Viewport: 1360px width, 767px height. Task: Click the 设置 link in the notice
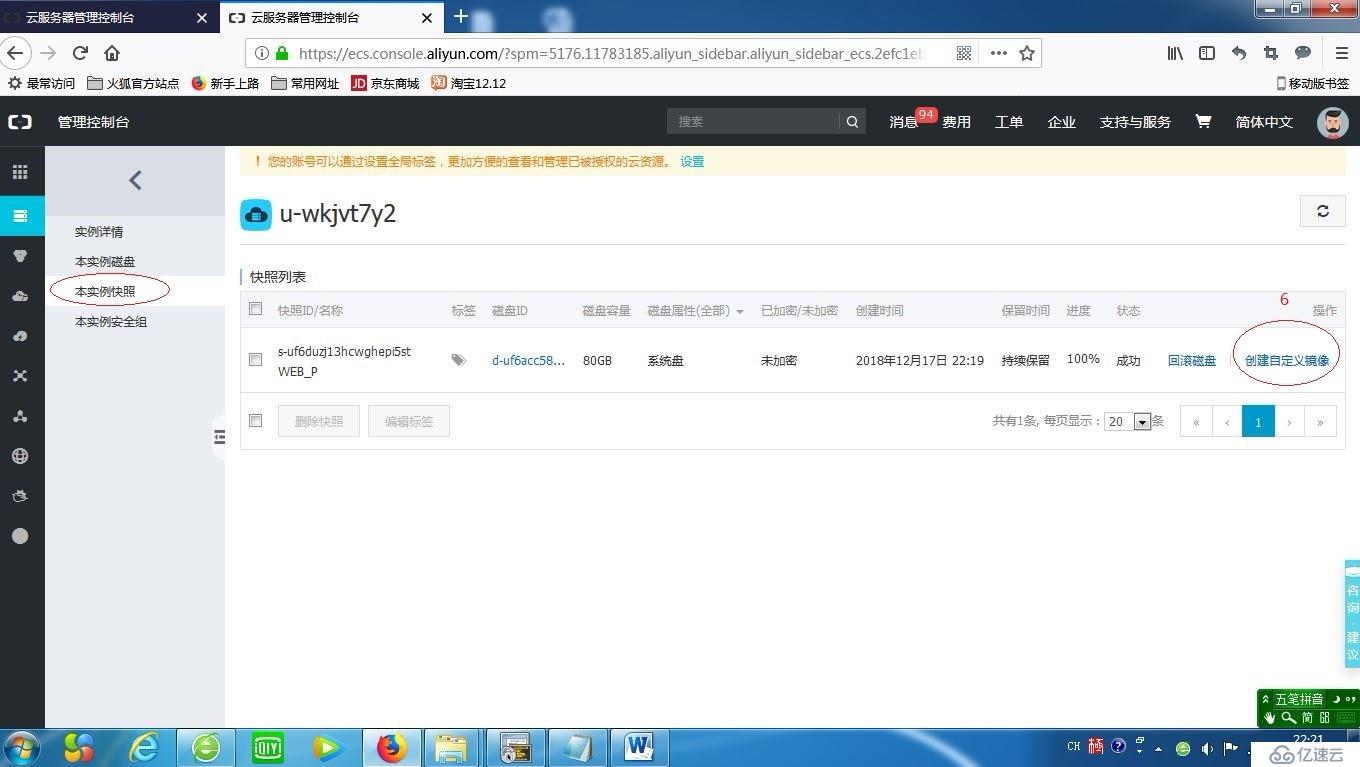(692, 161)
